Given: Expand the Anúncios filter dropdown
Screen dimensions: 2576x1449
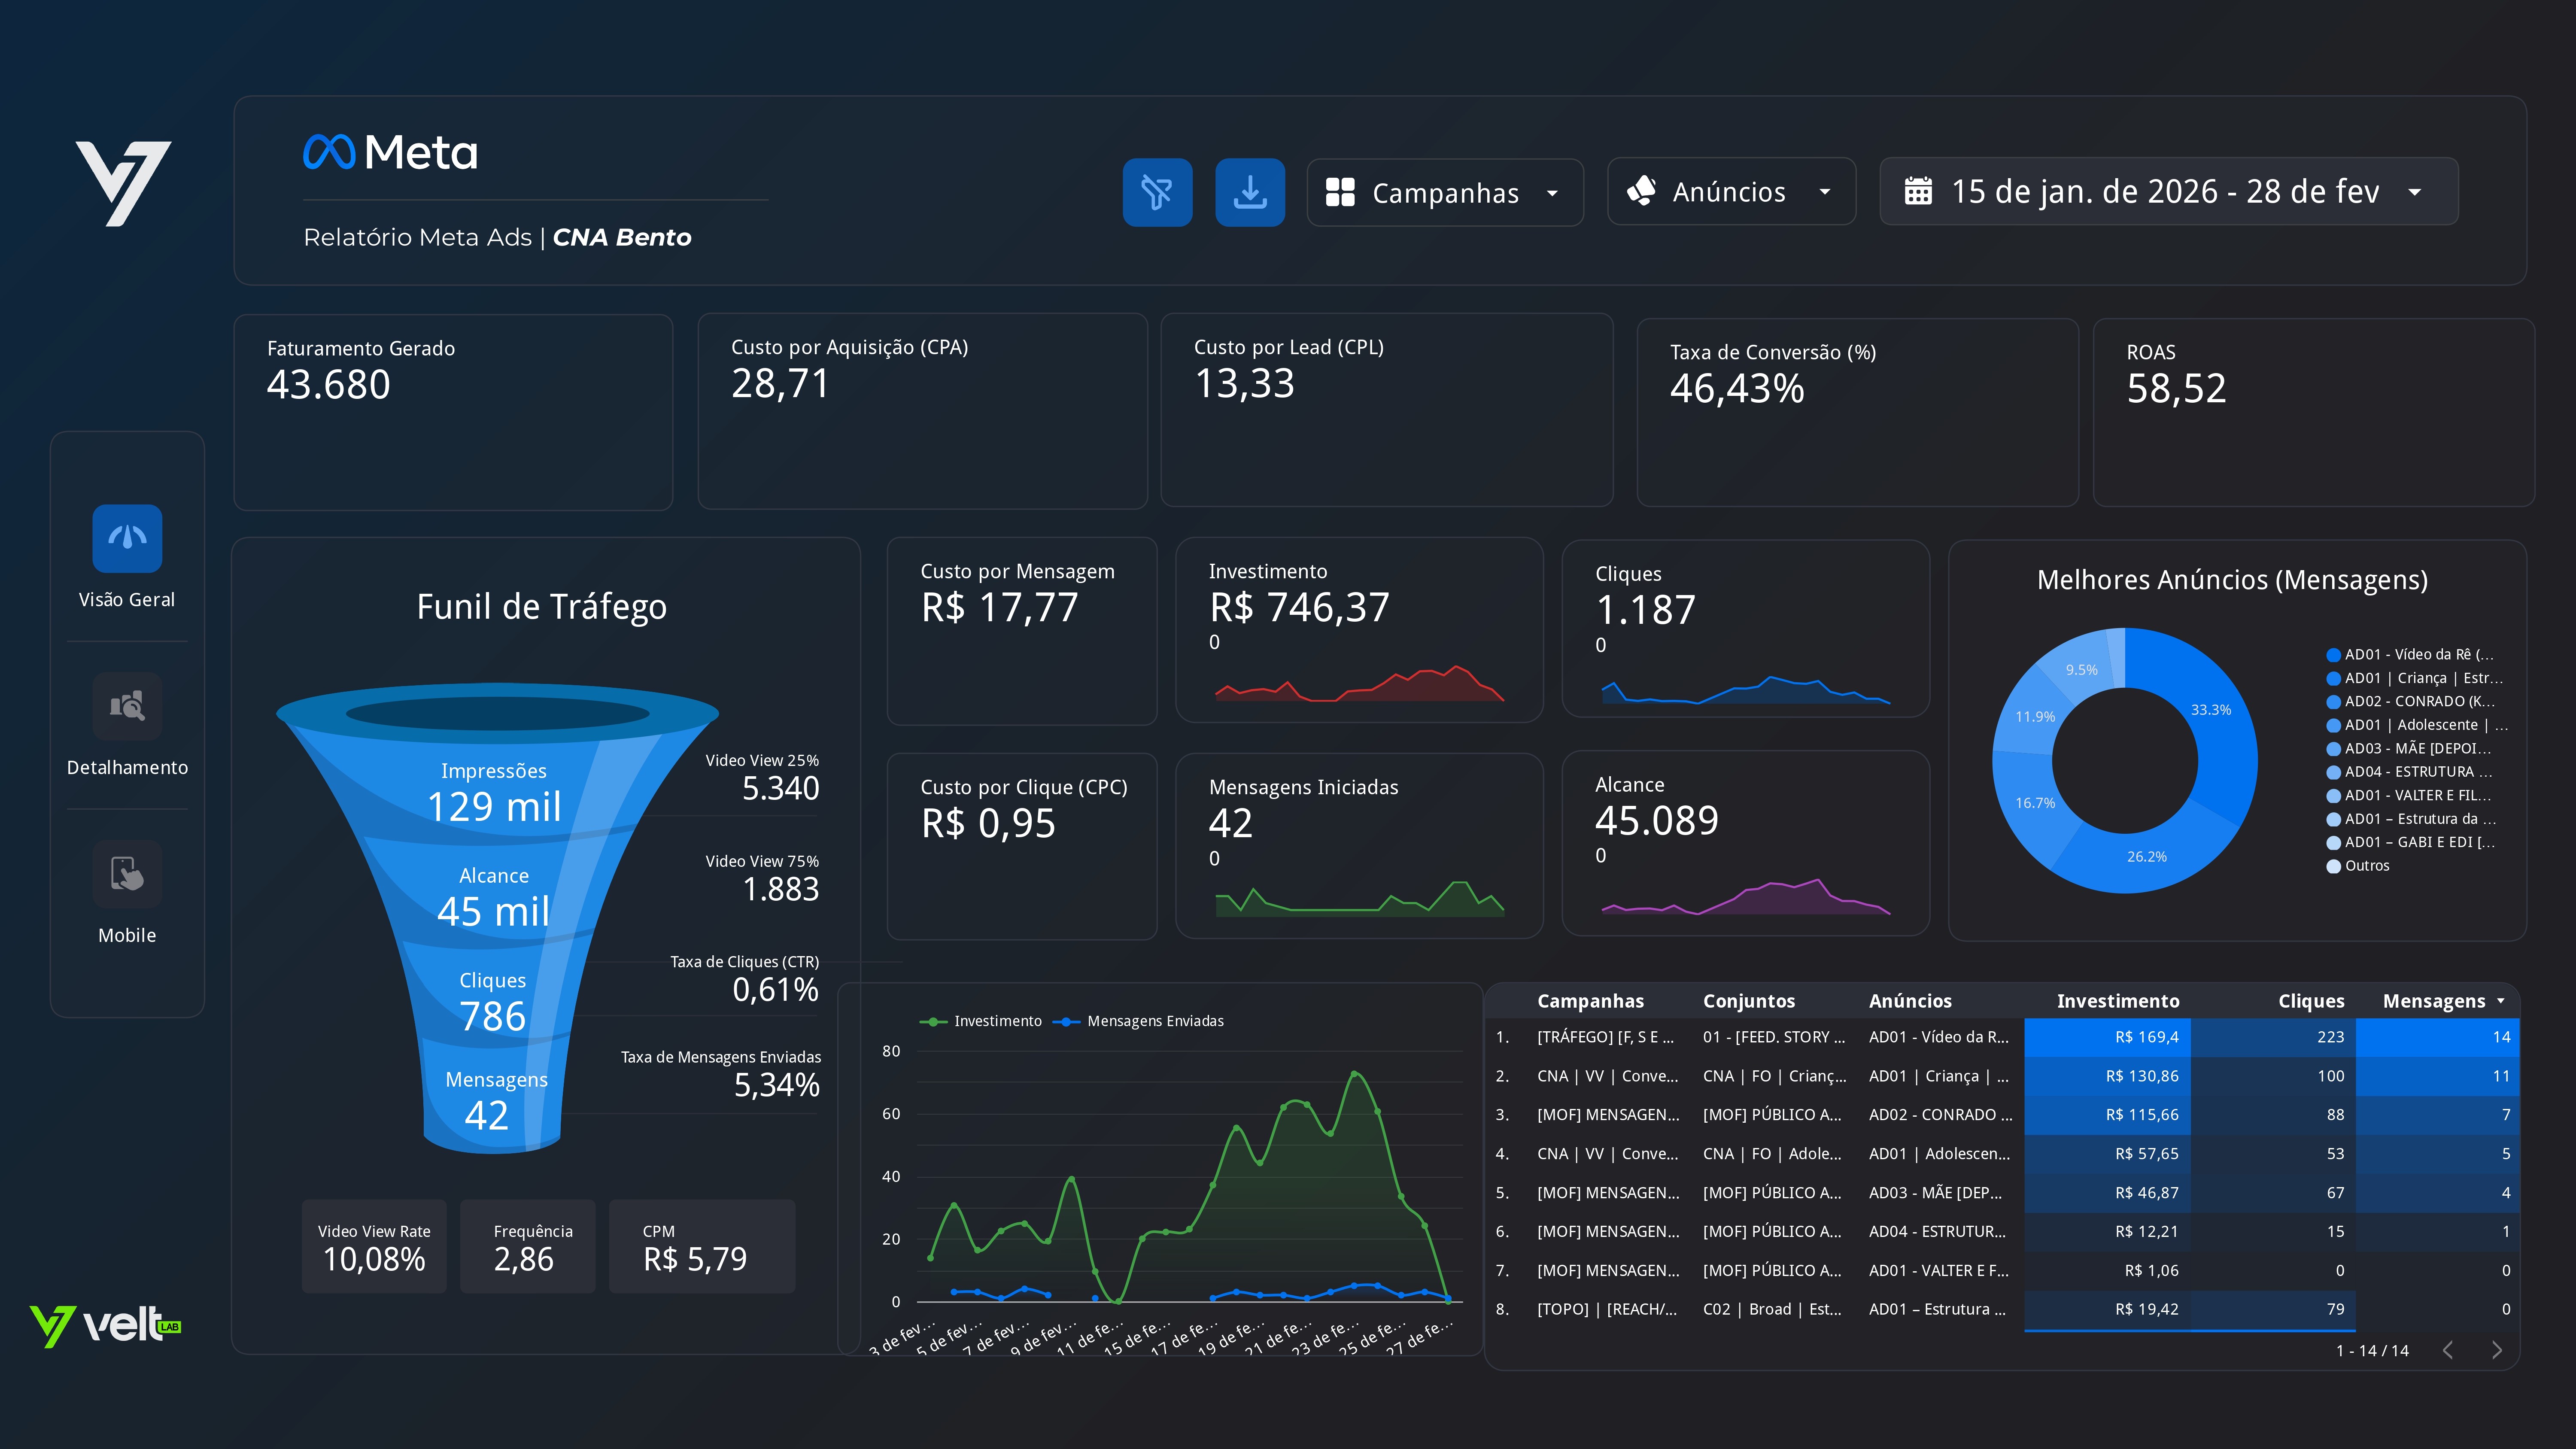Looking at the screenshot, I should (1731, 192).
